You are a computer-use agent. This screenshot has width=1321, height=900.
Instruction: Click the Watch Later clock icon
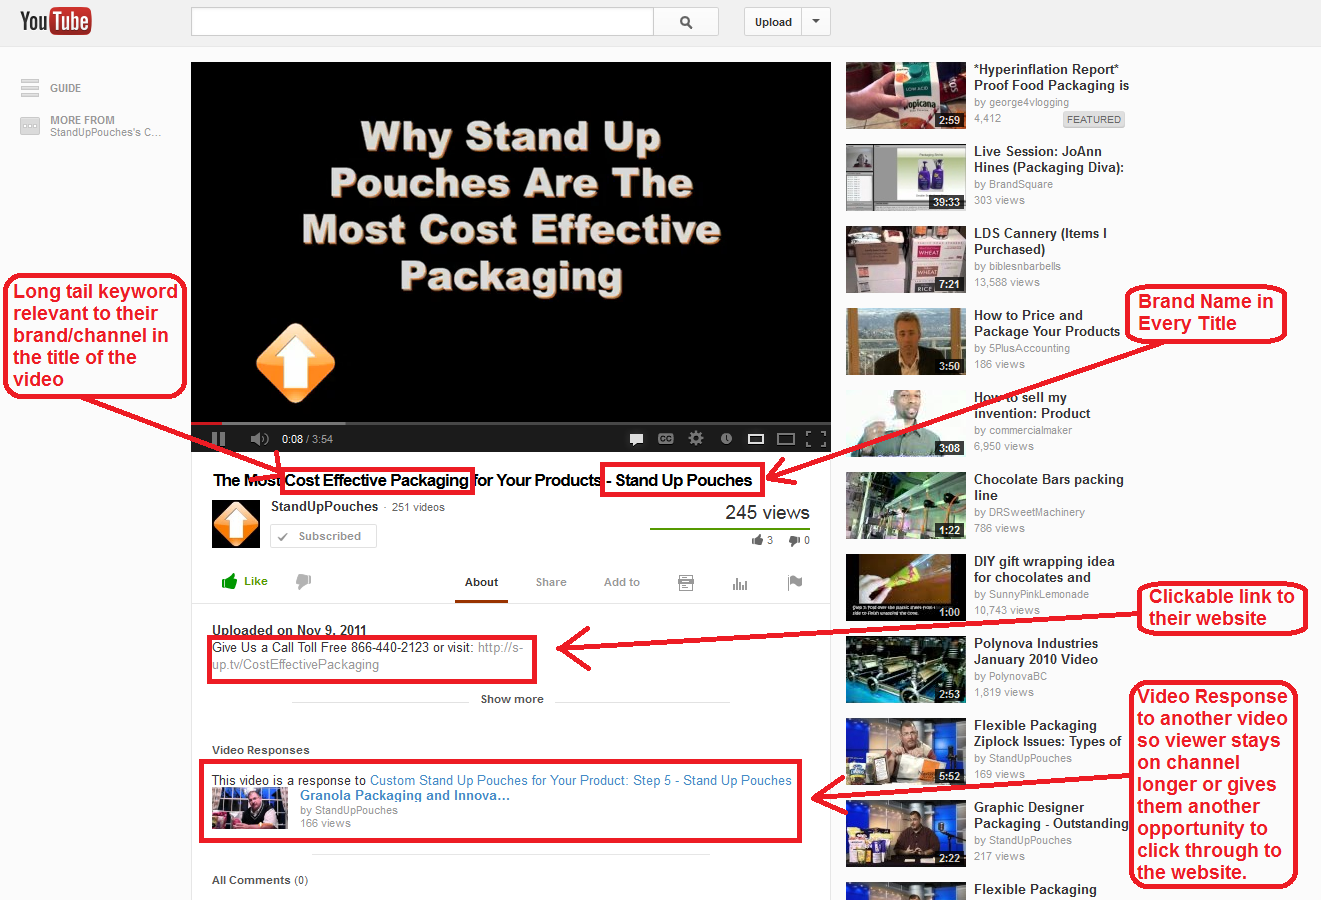pos(726,438)
